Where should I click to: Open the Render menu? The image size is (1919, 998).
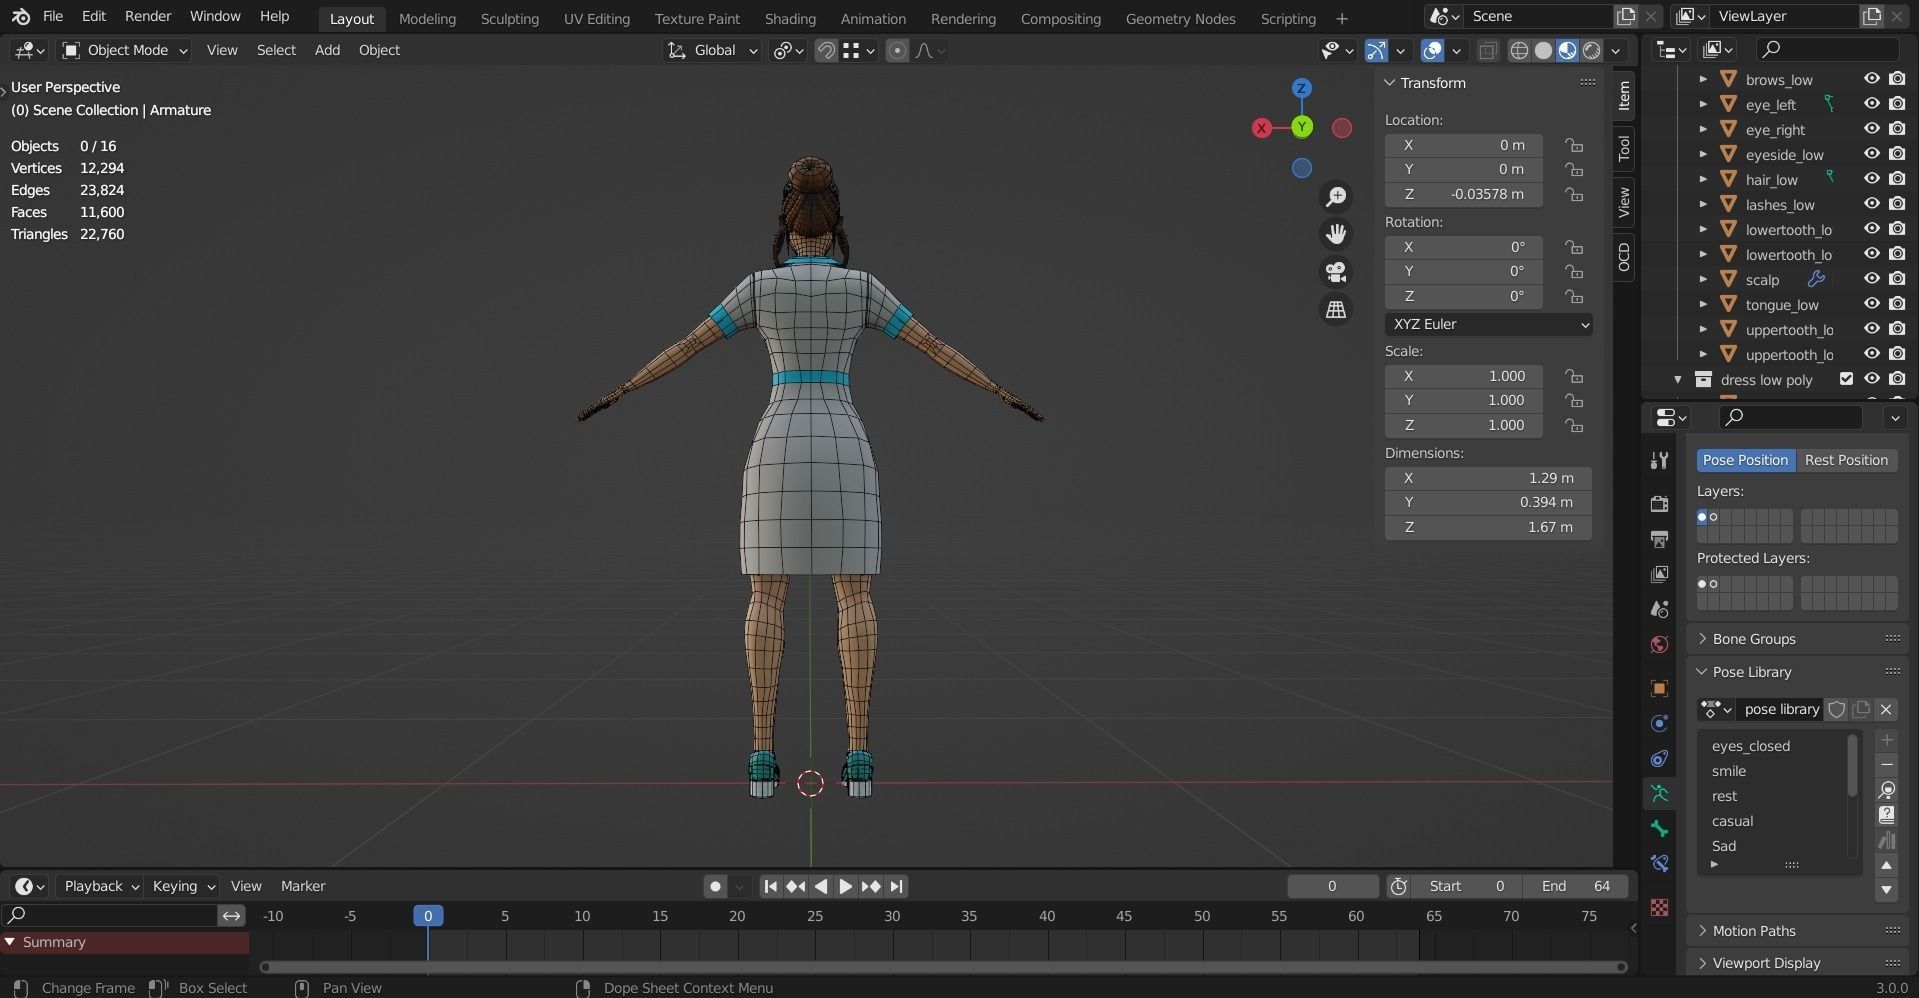[x=148, y=16]
